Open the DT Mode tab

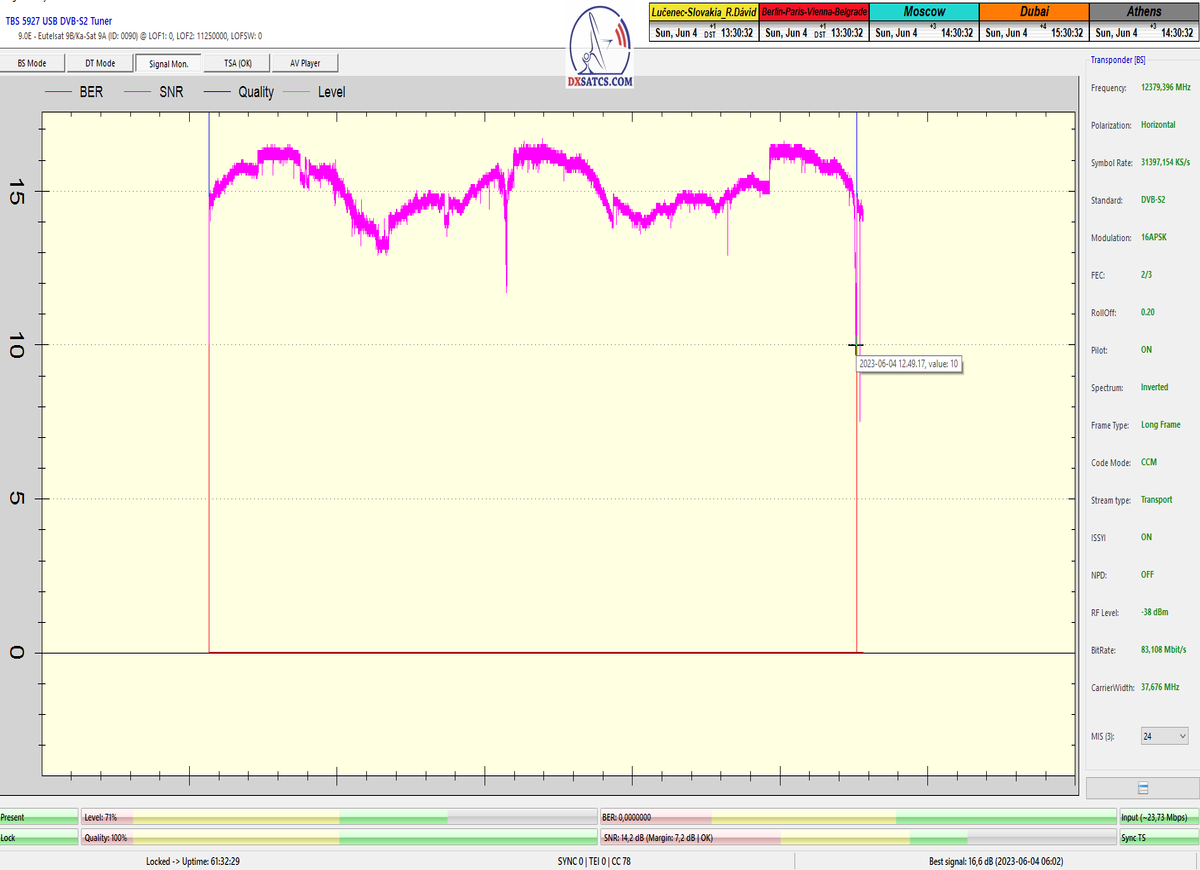99,63
